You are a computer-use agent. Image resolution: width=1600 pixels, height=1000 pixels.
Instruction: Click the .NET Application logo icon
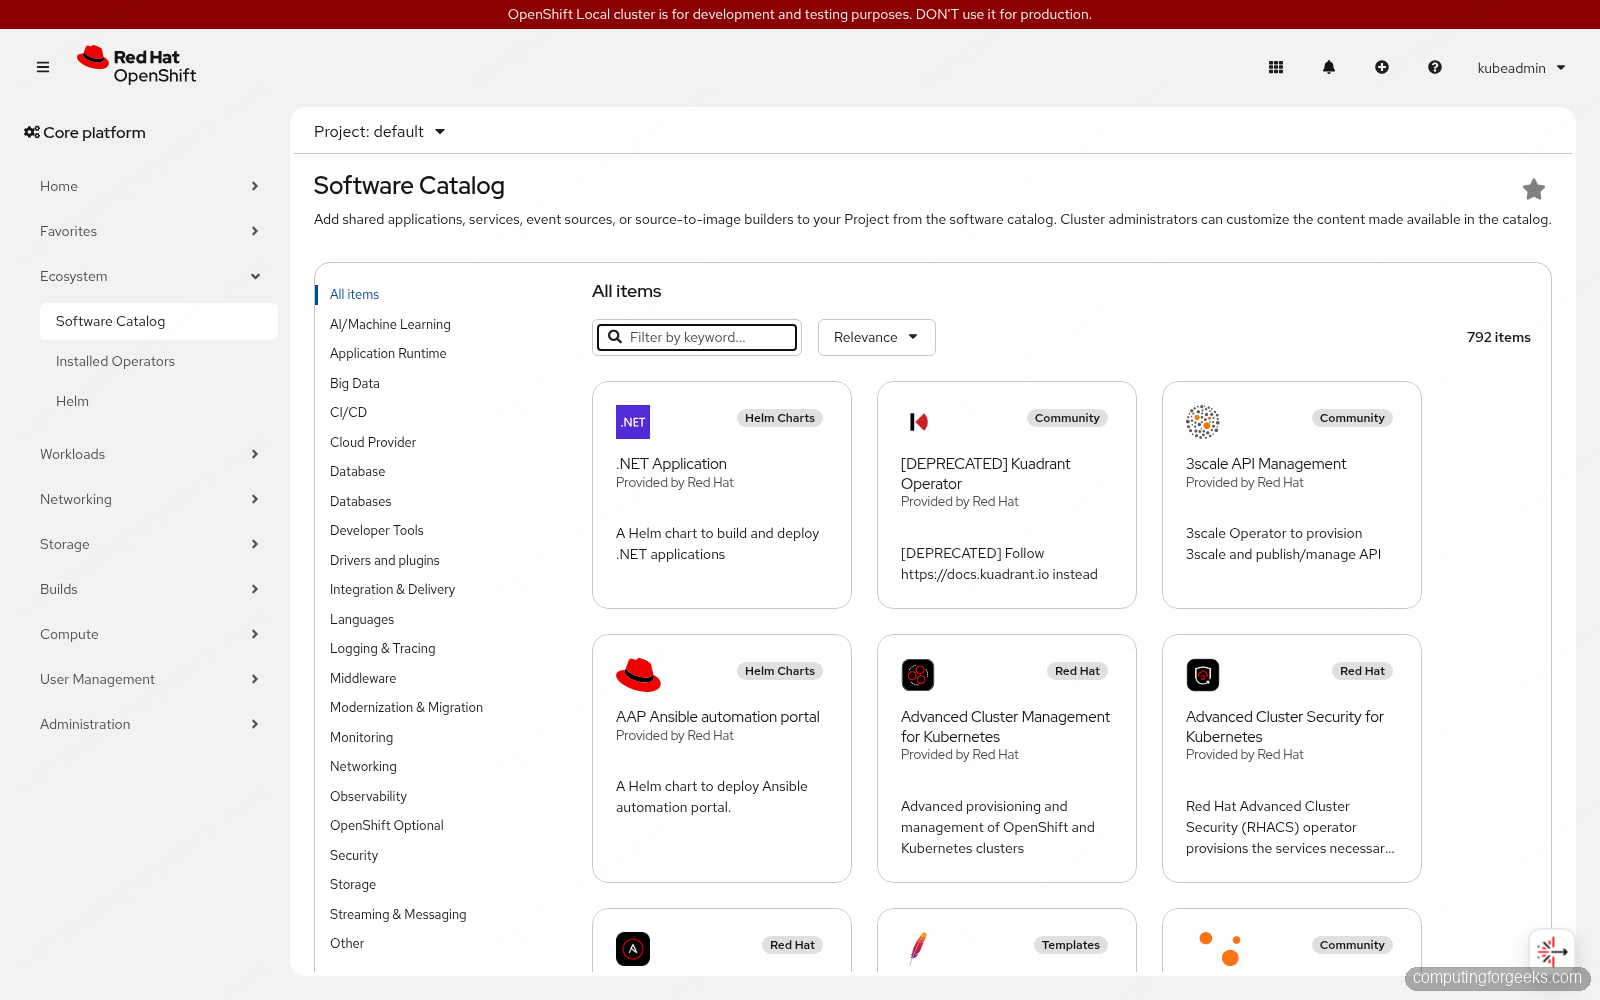pyautogui.click(x=633, y=422)
